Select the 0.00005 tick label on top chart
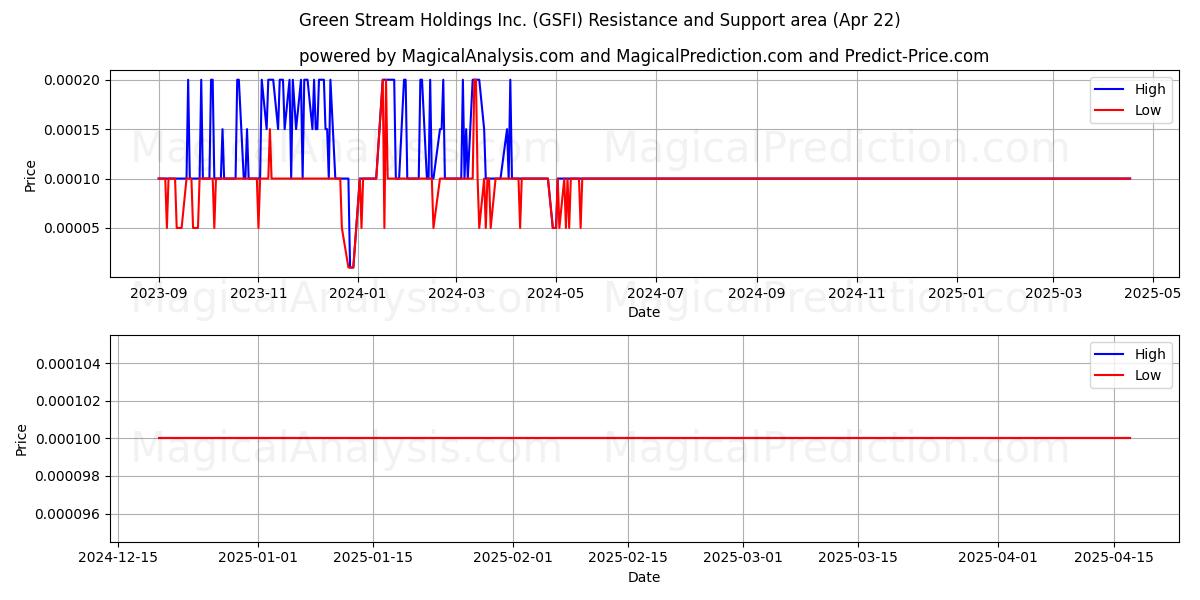 (74, 229)
